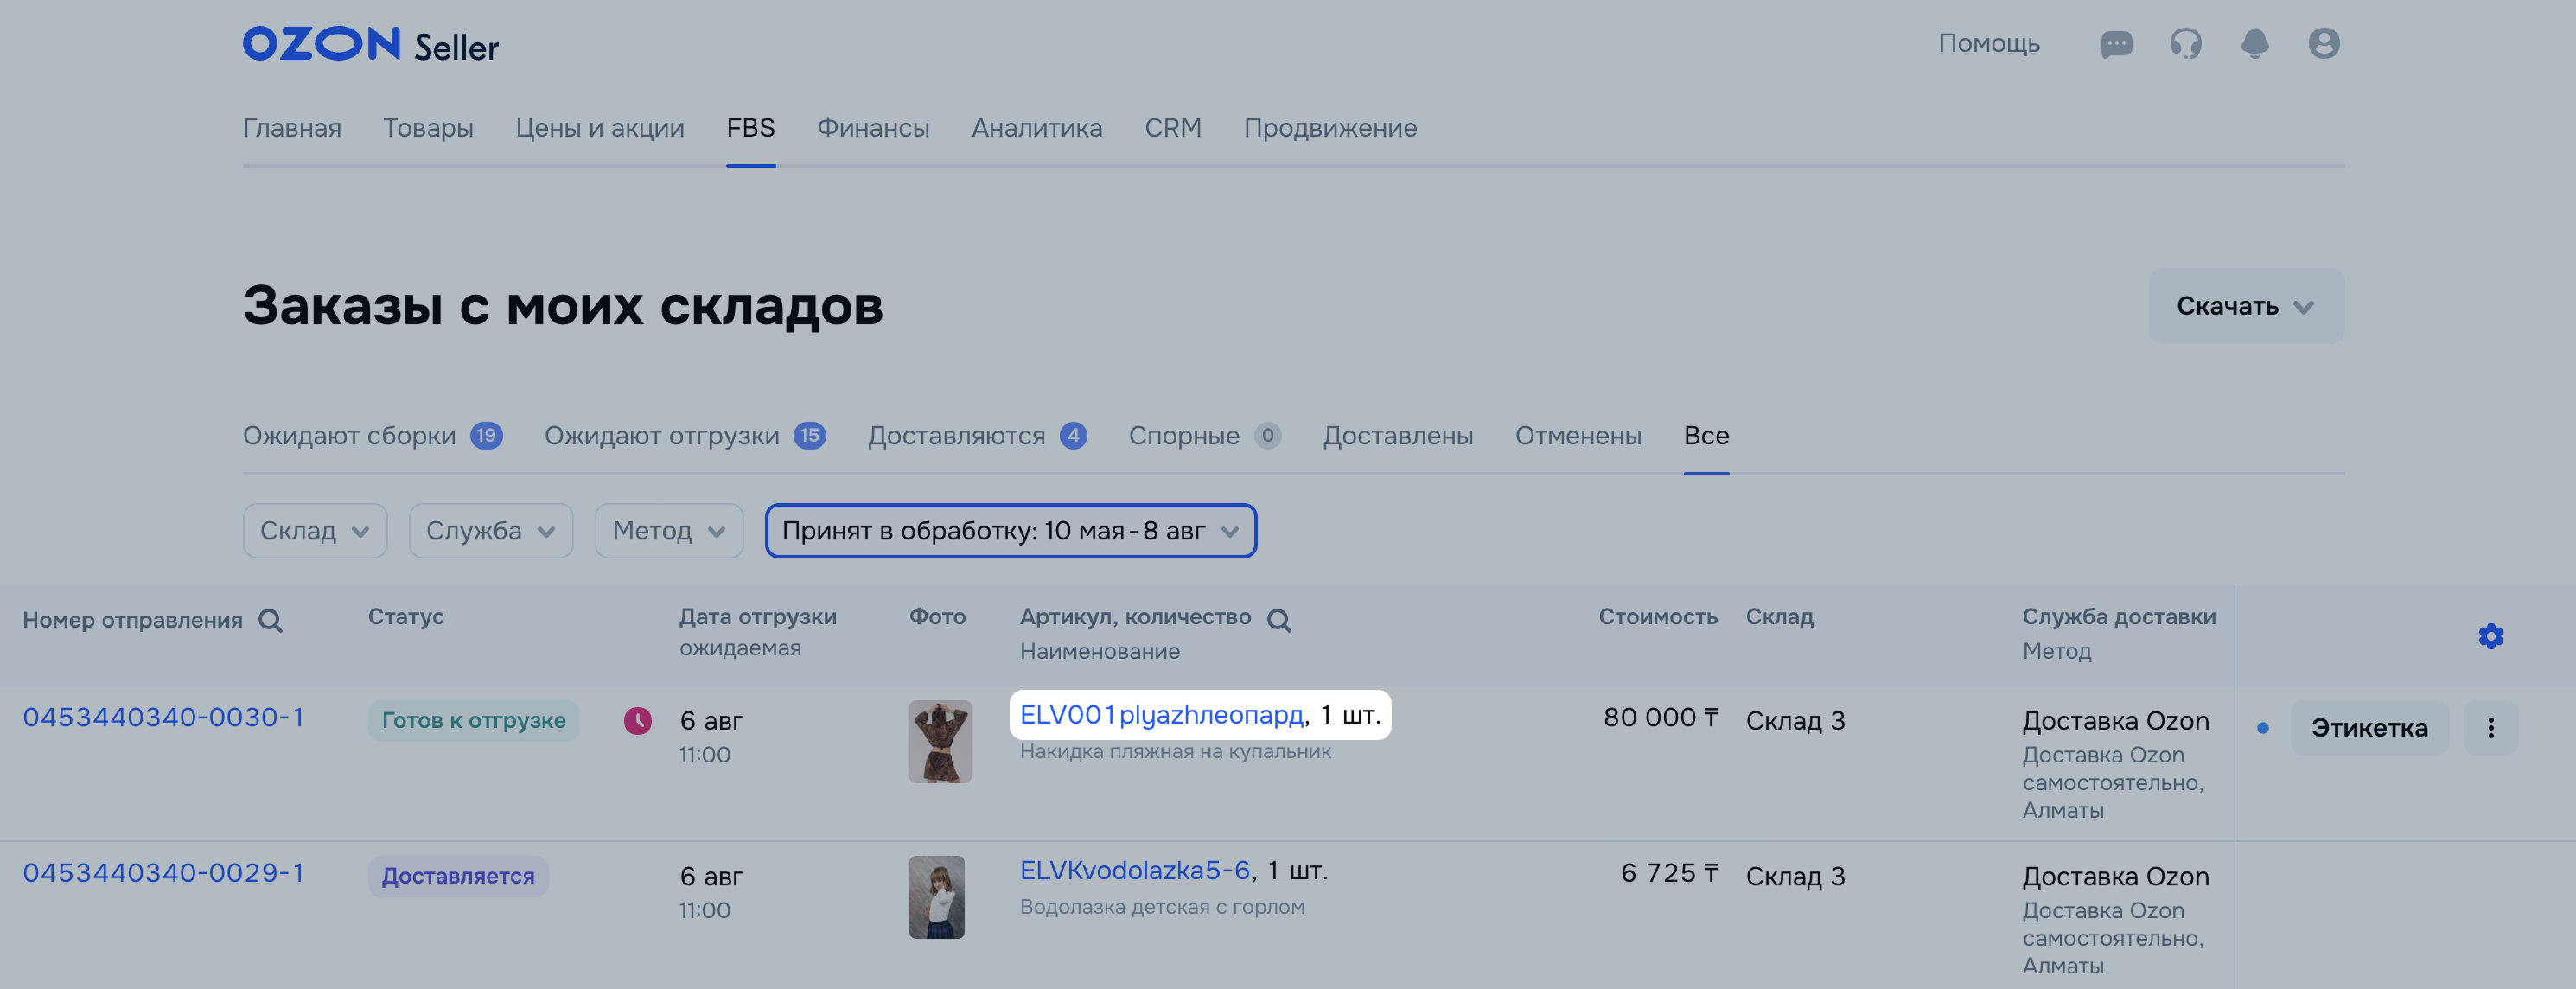Image resolution: width=2576 pixels, height=989 pixels.
Task: Open notifications bell icon
Action: coord(2254,44)
